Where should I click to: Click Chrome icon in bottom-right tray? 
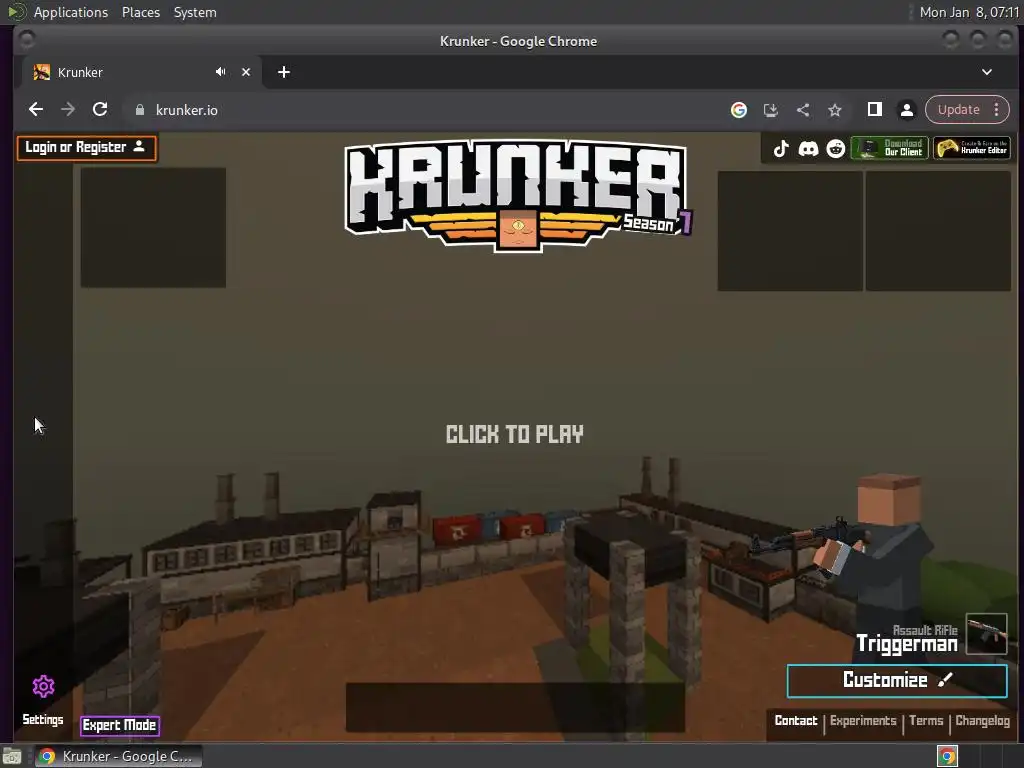coord(948,756)
